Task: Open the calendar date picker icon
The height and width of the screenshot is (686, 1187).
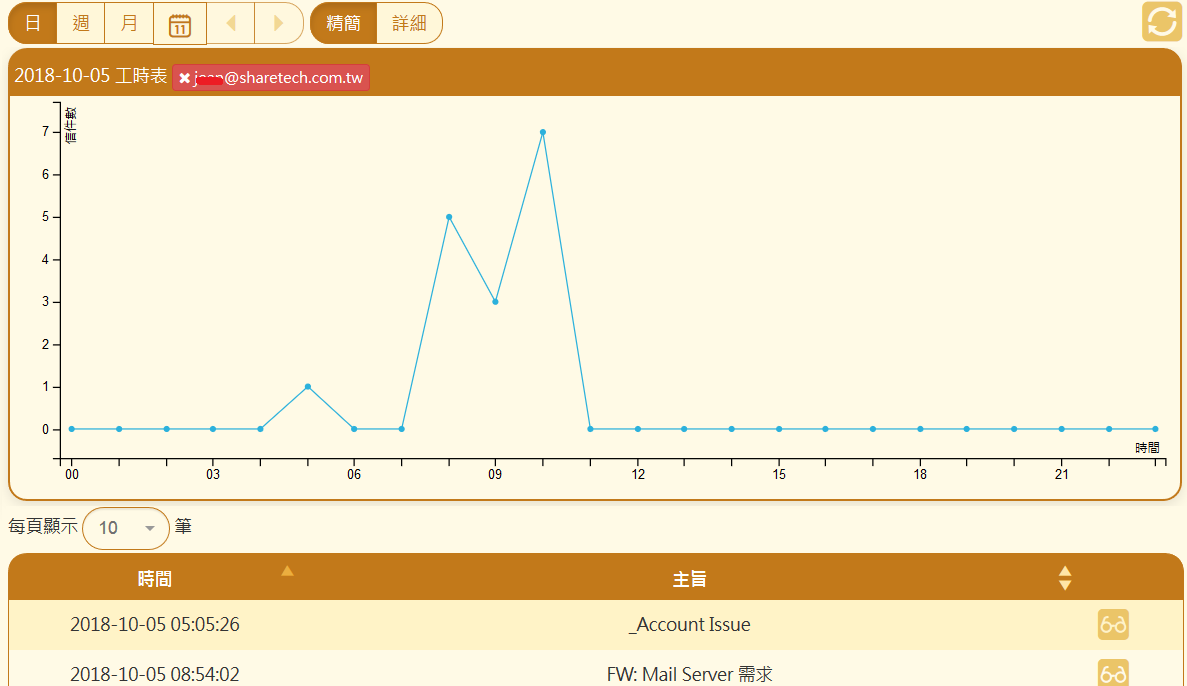Action: (180, 24)
